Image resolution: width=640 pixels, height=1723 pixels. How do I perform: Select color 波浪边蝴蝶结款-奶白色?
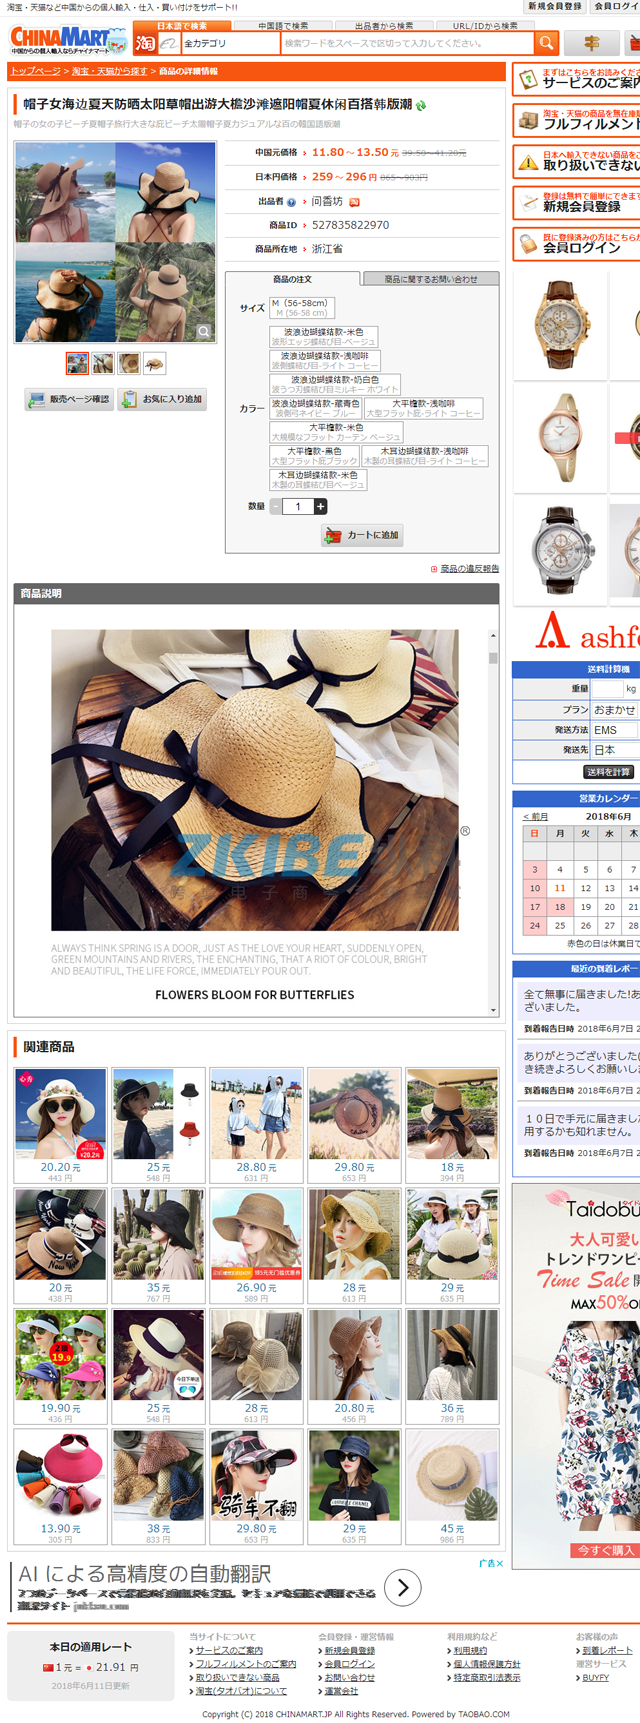tap(335, 384)
